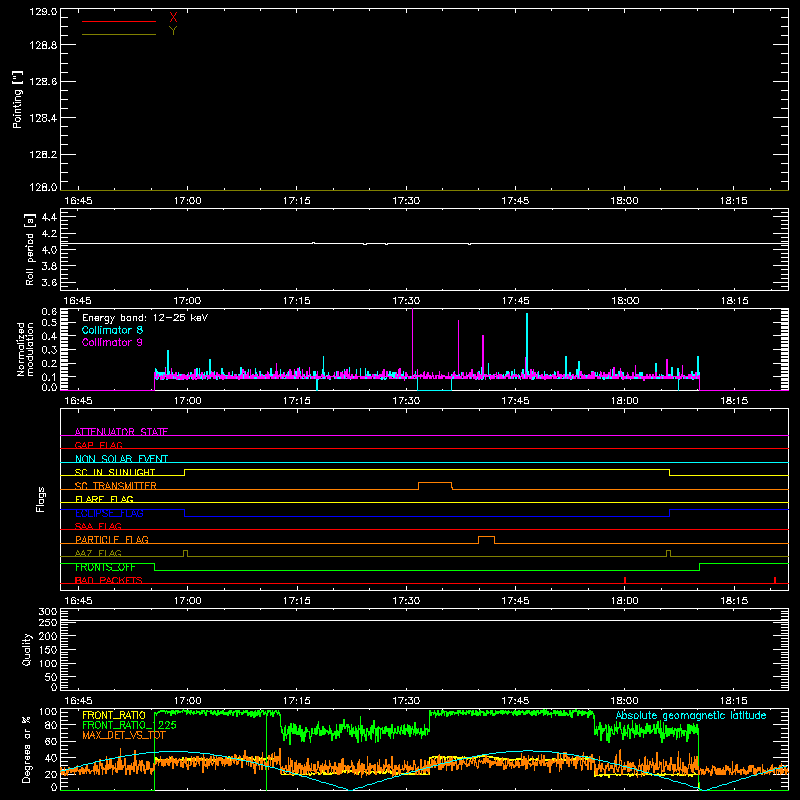The width and height of the screenshot is (800, 800).
Task: Click the 0.3 tick on modulation axis
Action: point(49,350)
